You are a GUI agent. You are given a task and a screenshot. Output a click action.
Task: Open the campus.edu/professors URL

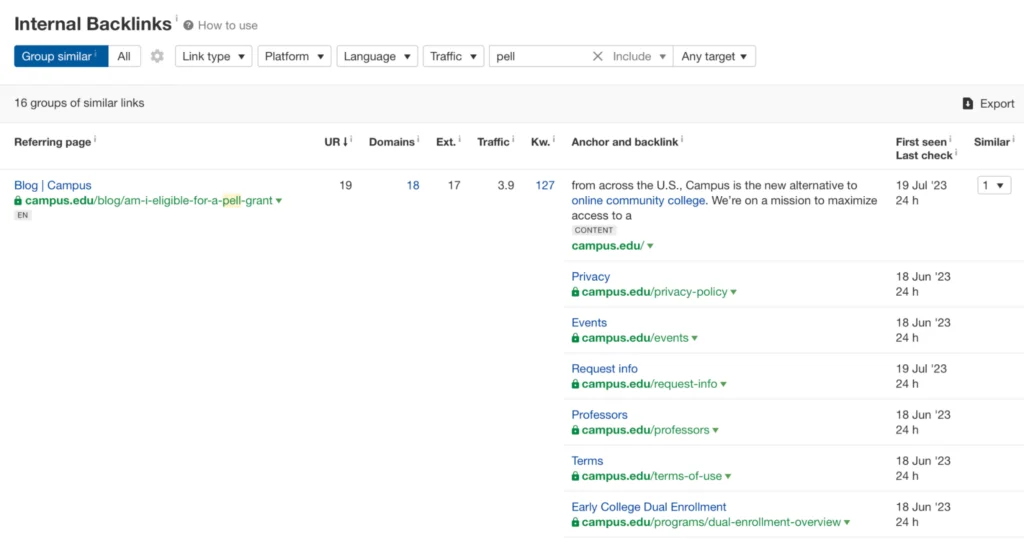point(645,430)
